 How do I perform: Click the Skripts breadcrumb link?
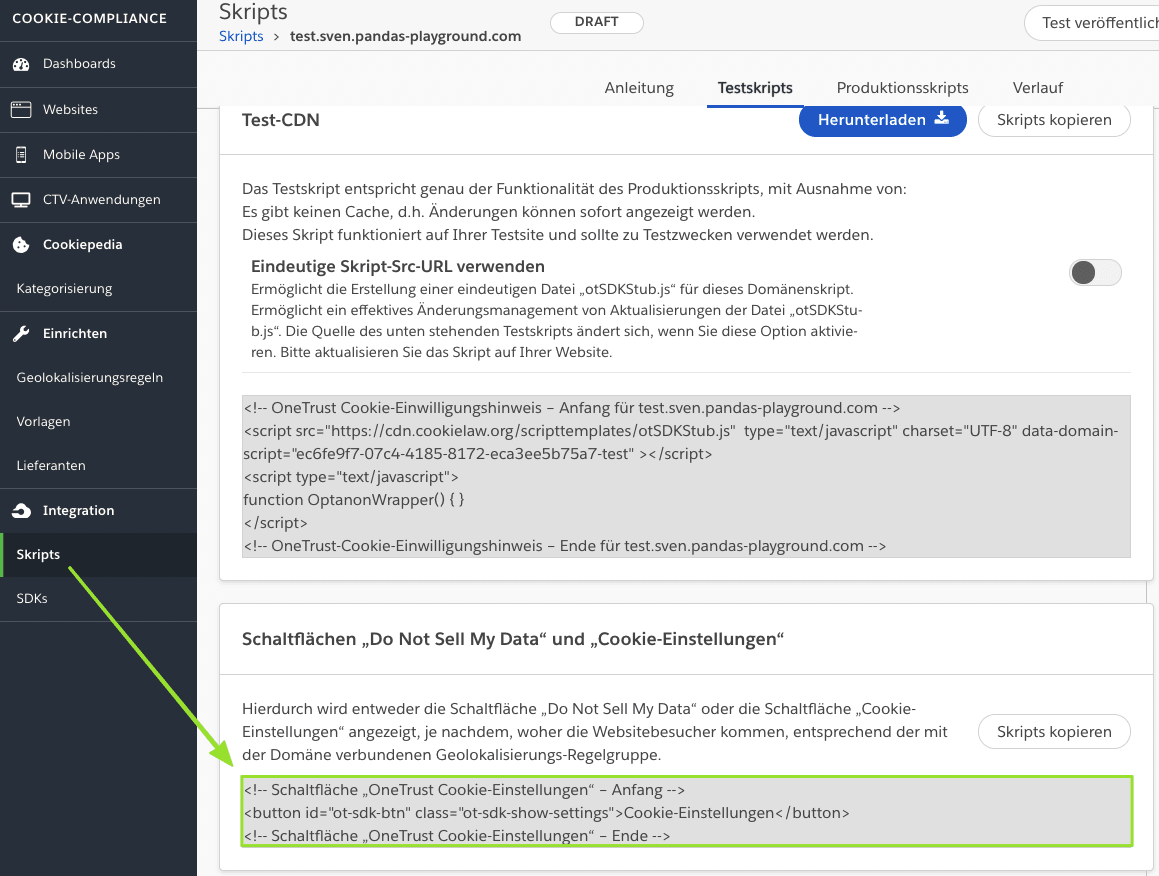point(241,36)
